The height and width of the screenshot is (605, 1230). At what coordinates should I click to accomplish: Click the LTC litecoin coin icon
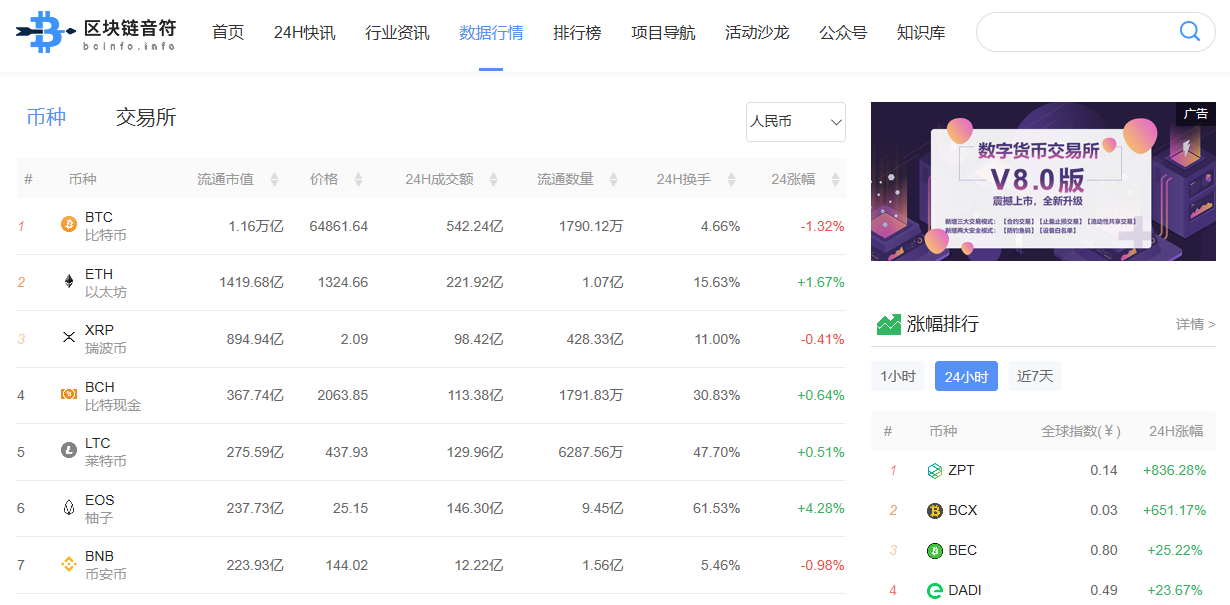coord(69,451)
